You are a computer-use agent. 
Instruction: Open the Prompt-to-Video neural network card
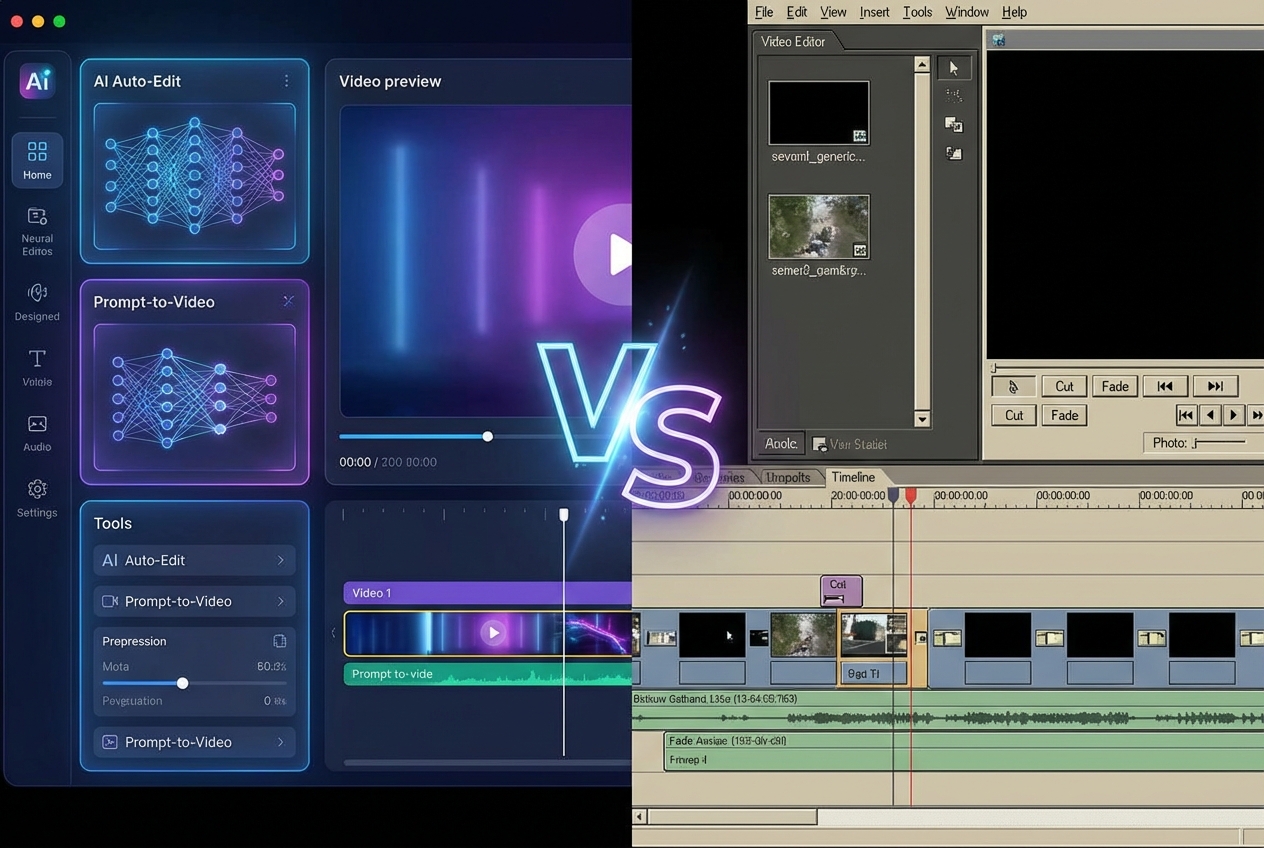(194, 397)
